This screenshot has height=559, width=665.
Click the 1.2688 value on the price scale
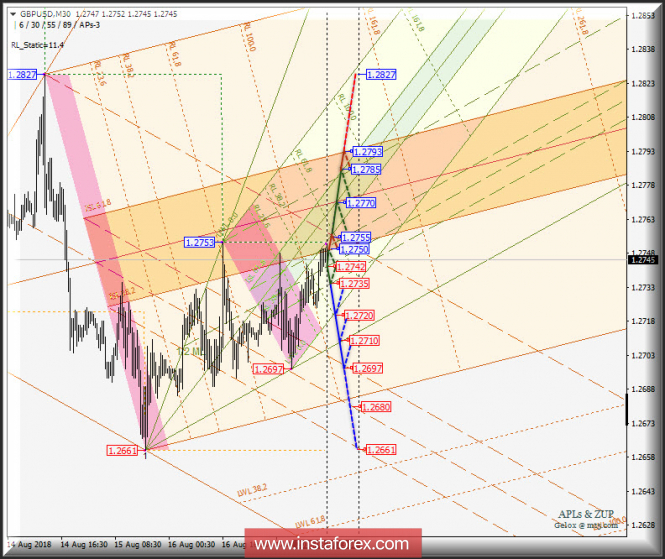pyautogui.click(x=643, y=389)
